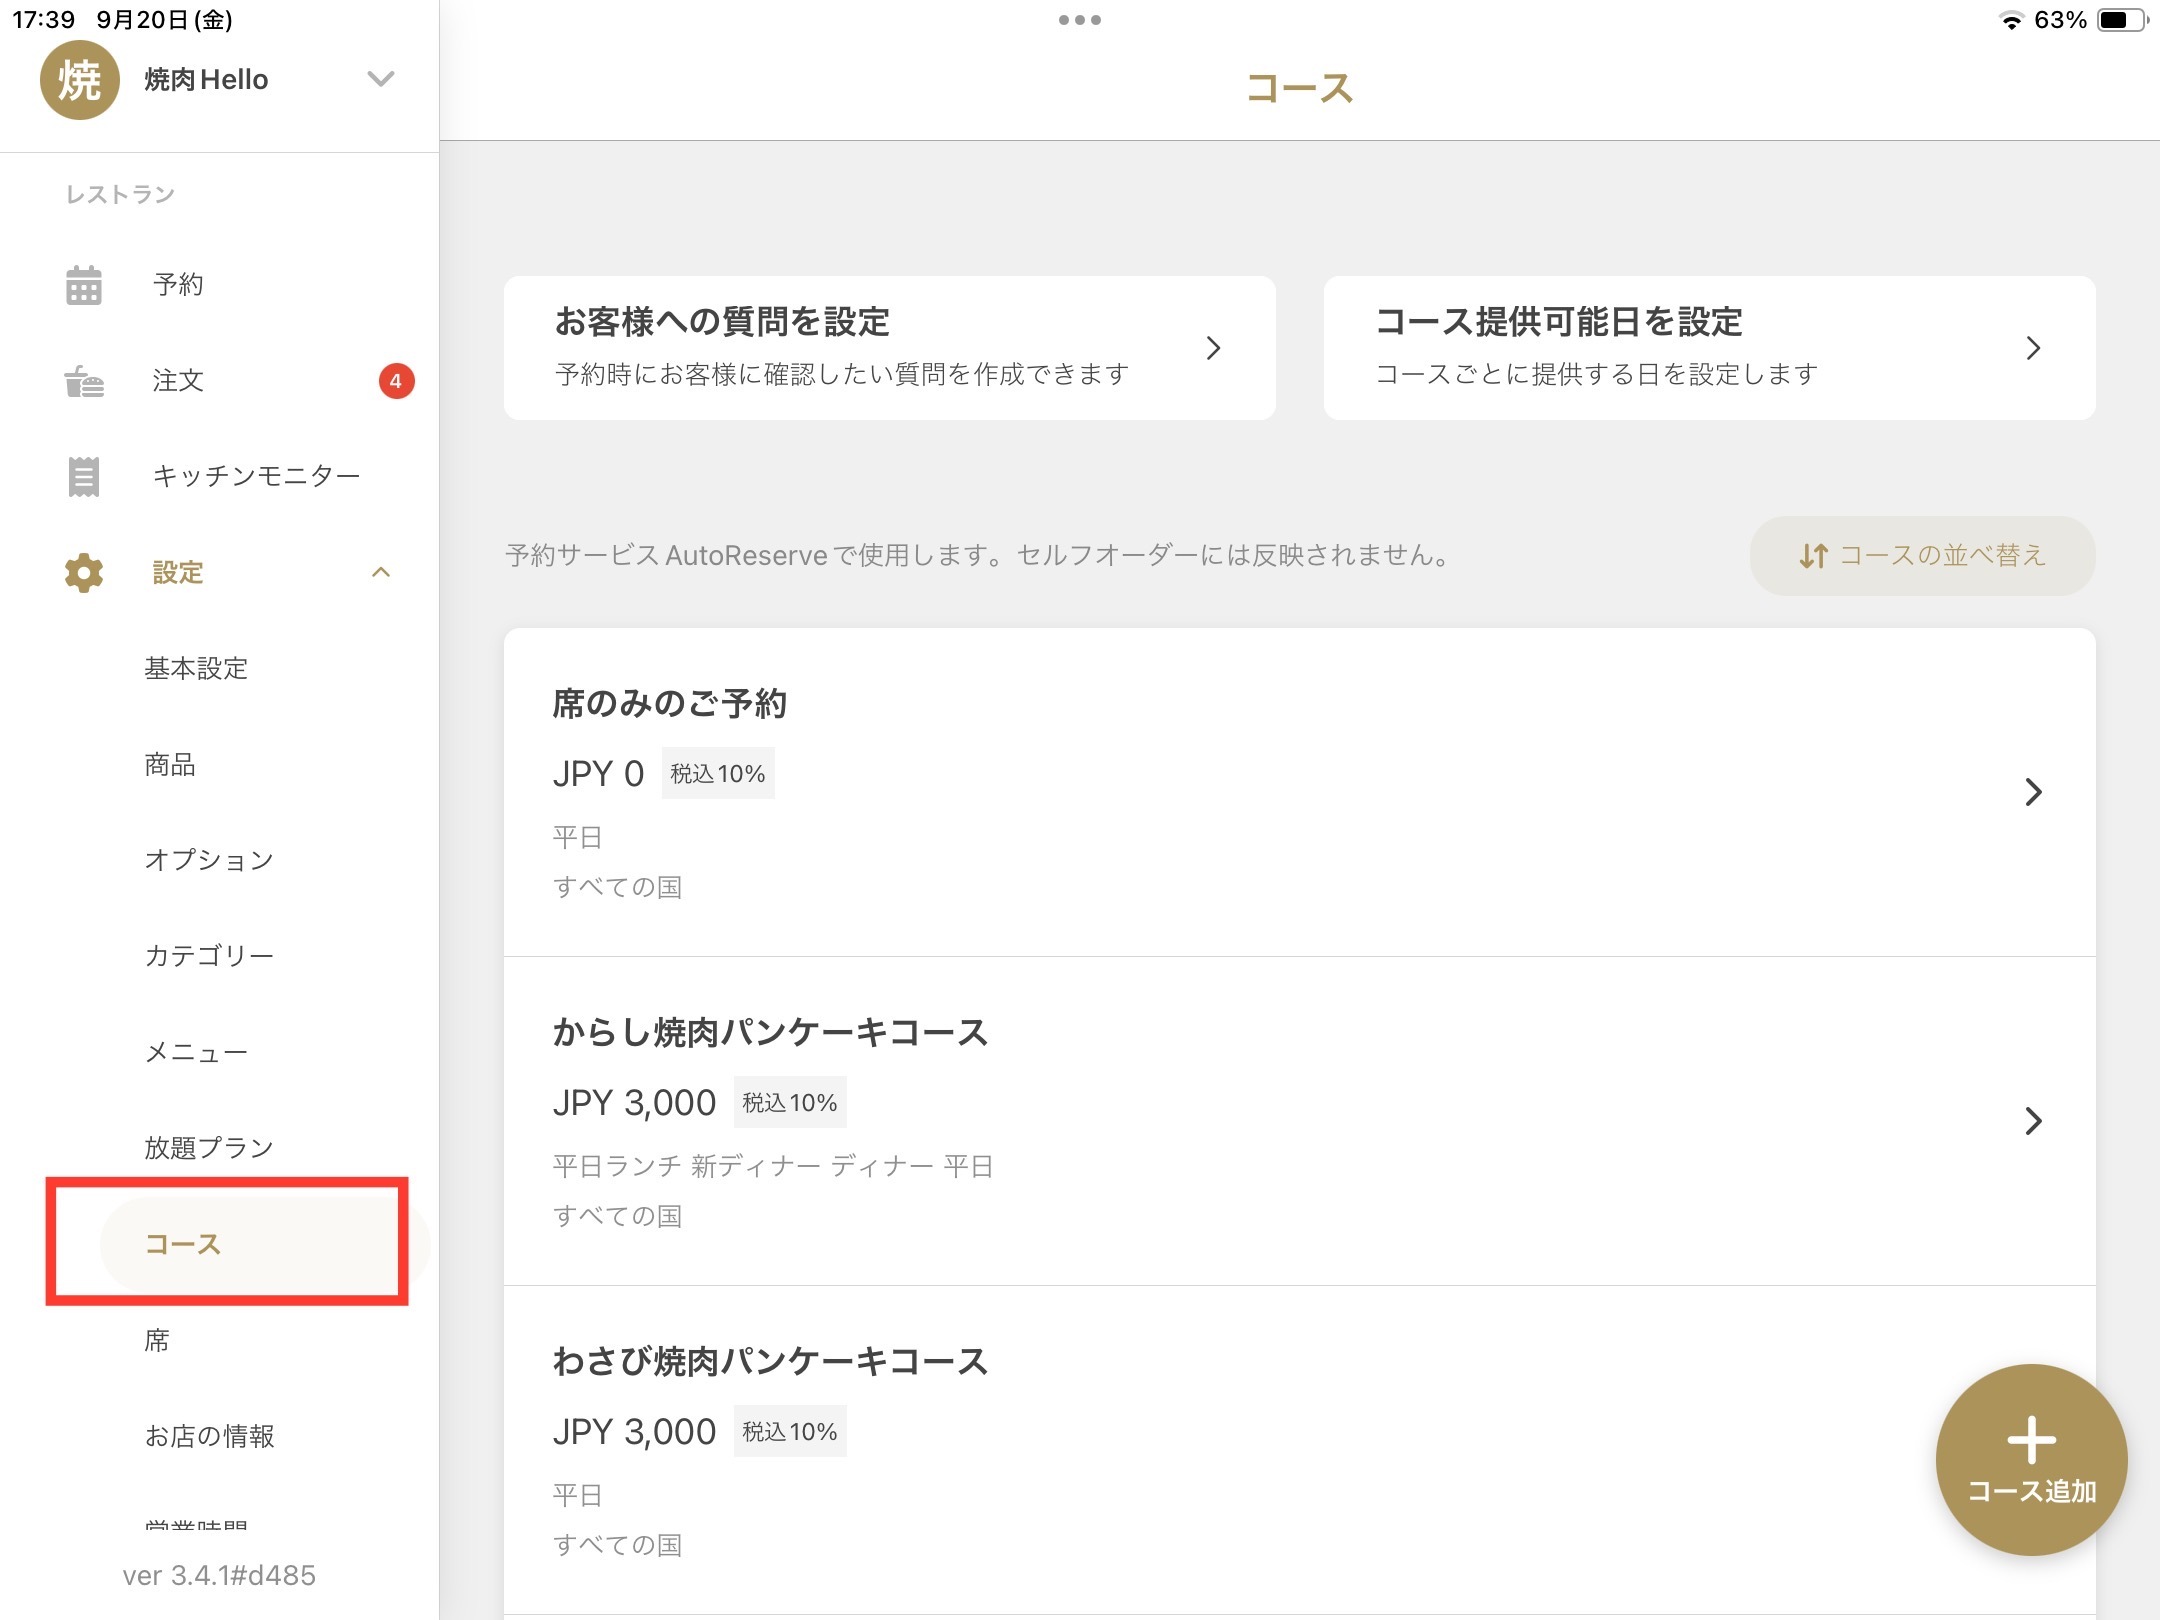The width and height of the screenshot is (2160, 1620).
Task: Click the sort arrows icon beside コースの並べ替え
Action: tap(1813, 556)
